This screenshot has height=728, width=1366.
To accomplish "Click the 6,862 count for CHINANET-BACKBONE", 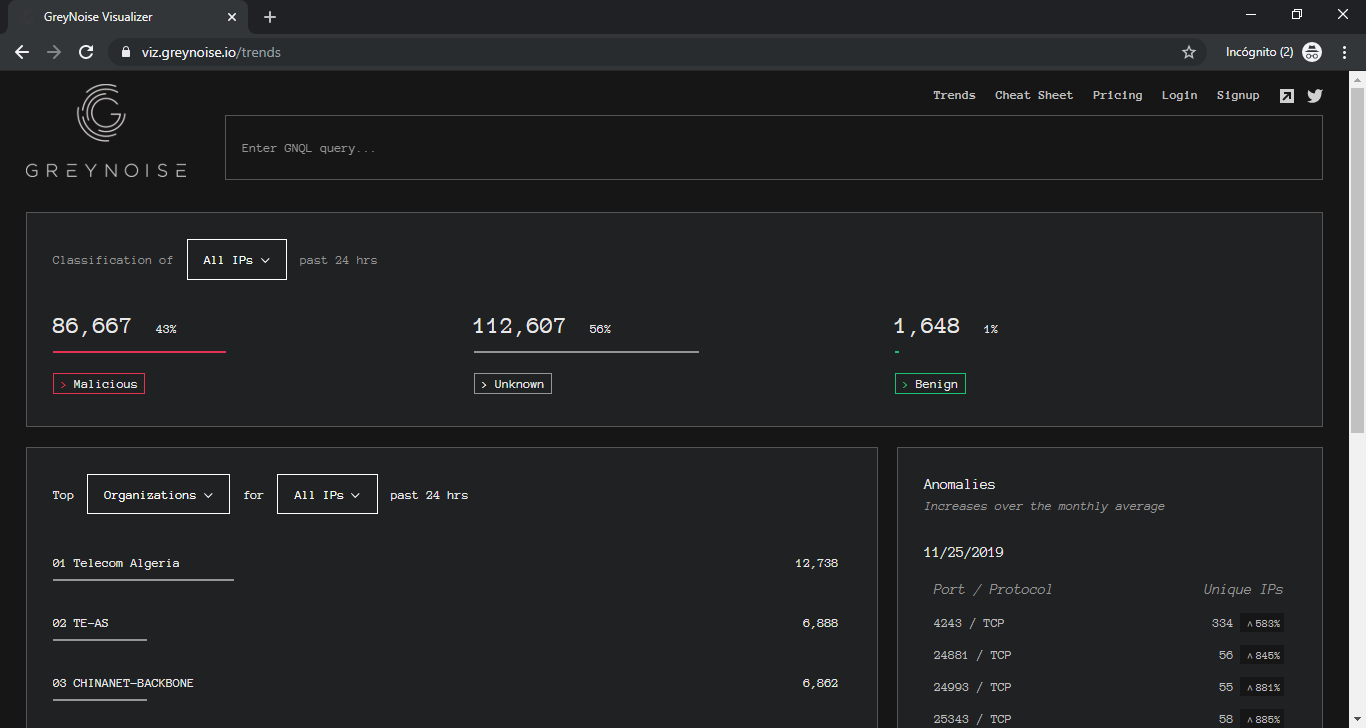I will click(820, 684).
